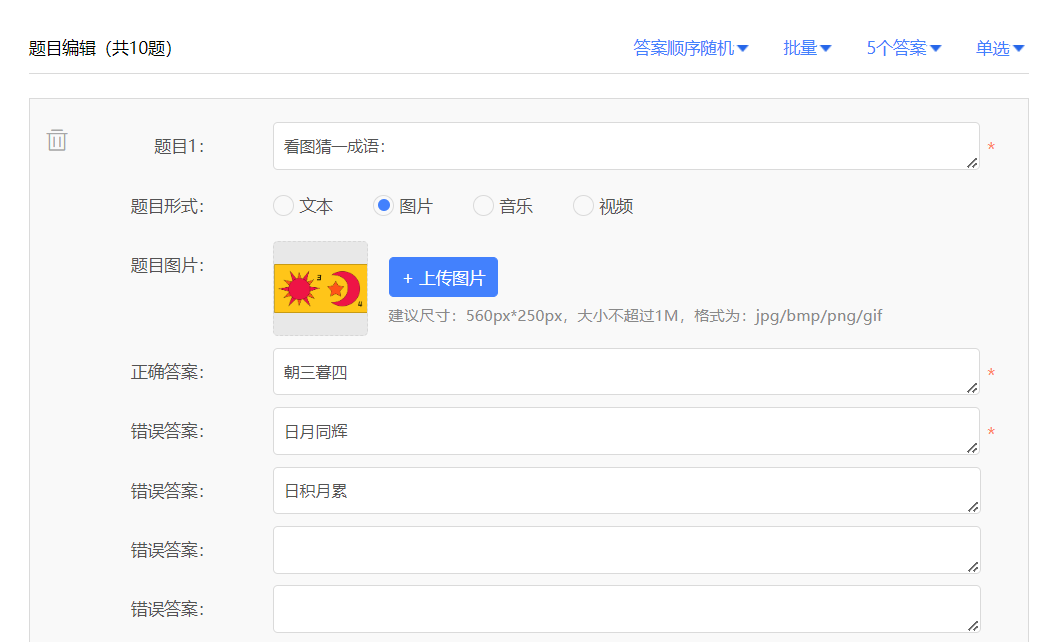Select the 音乐 question format
The height and width of the screenshot is (642, 1060).
click(483, 205)
